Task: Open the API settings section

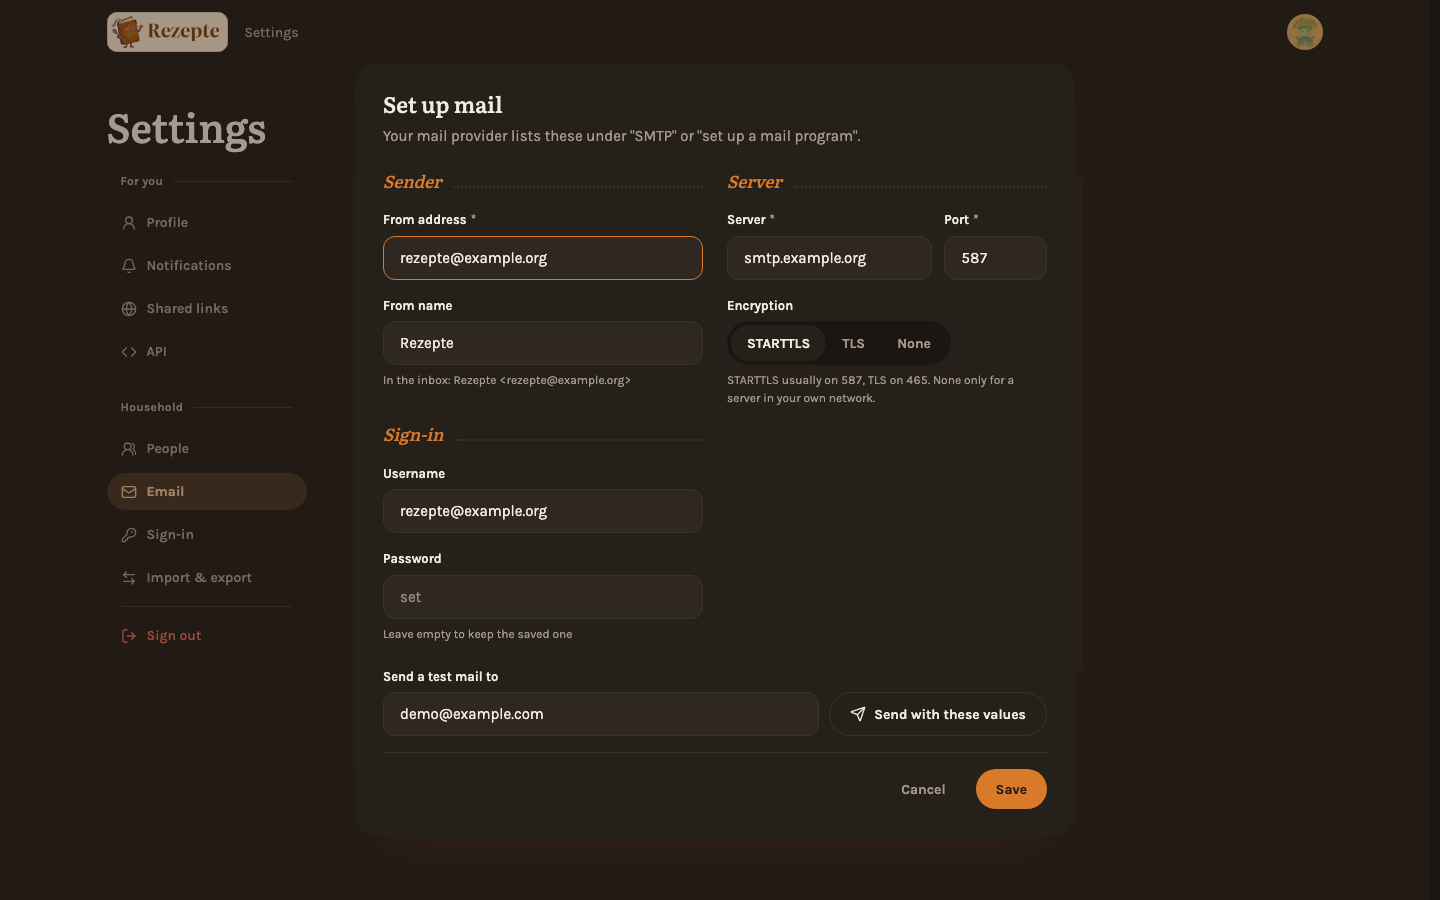Action: click(207, 352)
